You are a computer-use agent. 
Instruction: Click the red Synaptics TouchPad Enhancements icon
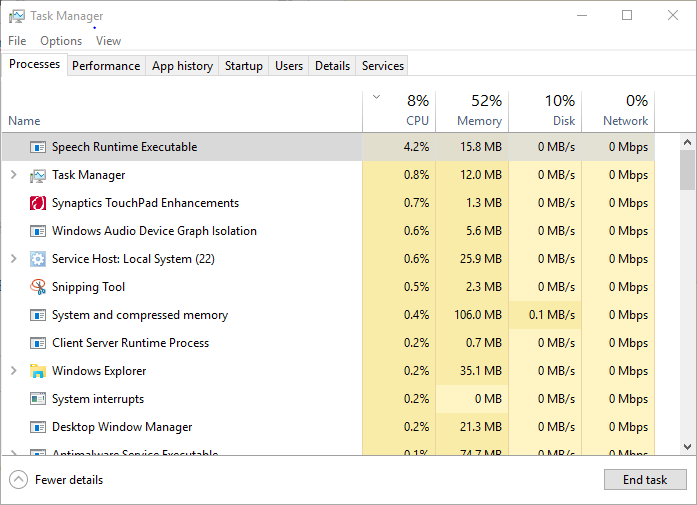[38, 203]
